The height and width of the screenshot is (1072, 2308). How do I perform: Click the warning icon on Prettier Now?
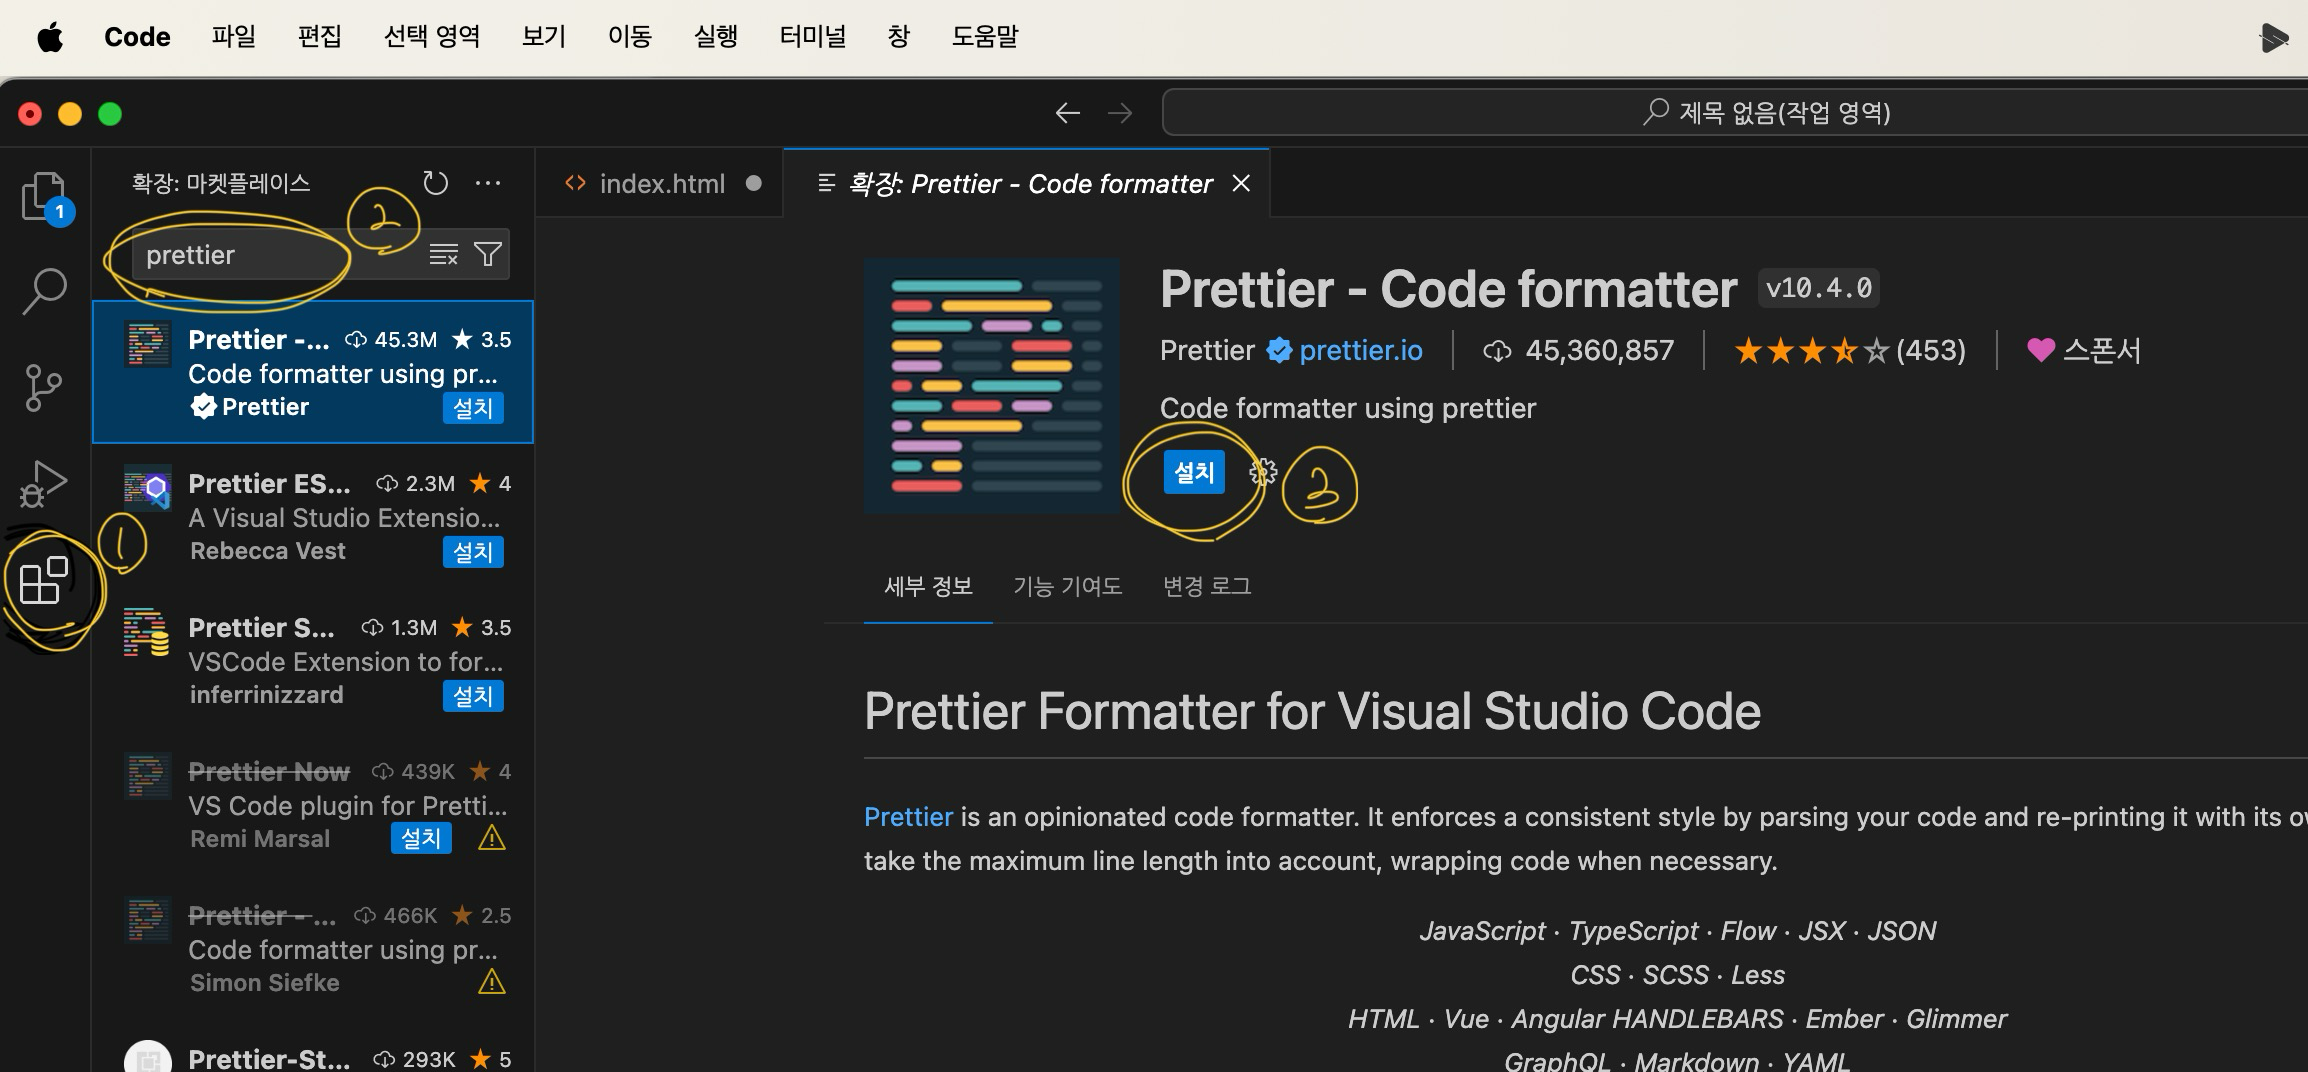point(491,838)
